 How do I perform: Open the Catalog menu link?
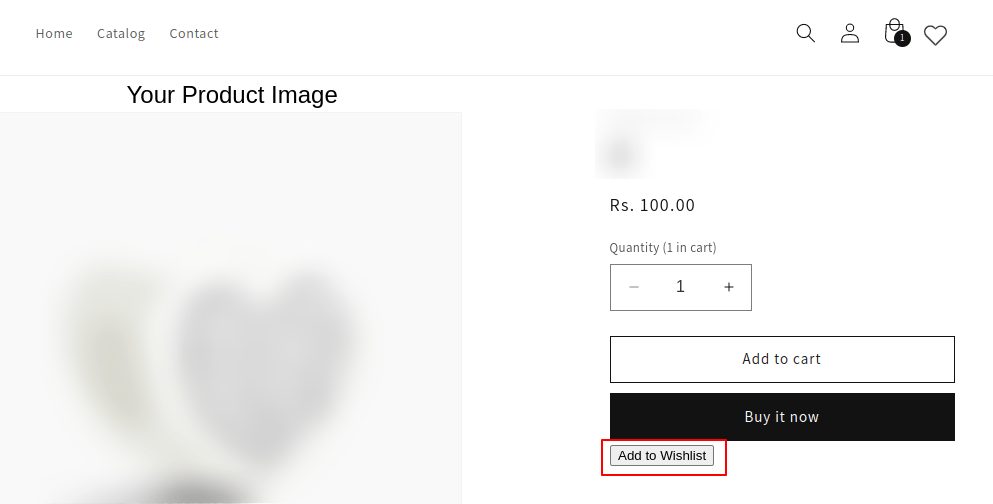pos(121,34)
